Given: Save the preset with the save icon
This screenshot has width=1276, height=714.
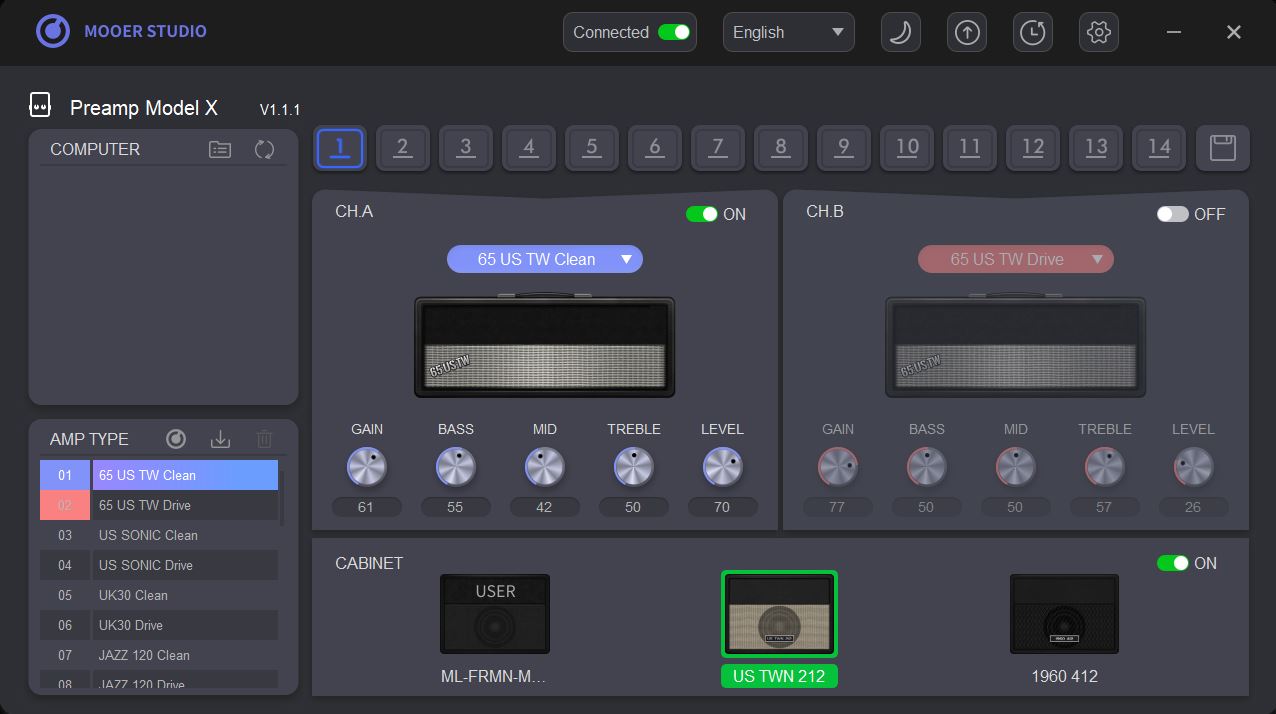Looking at the screenshot, I should pos(1223,147).
